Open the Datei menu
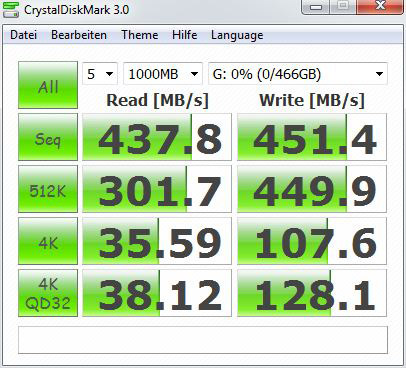The height and width of the screenshot is (368, 406). tap(23, 35)
